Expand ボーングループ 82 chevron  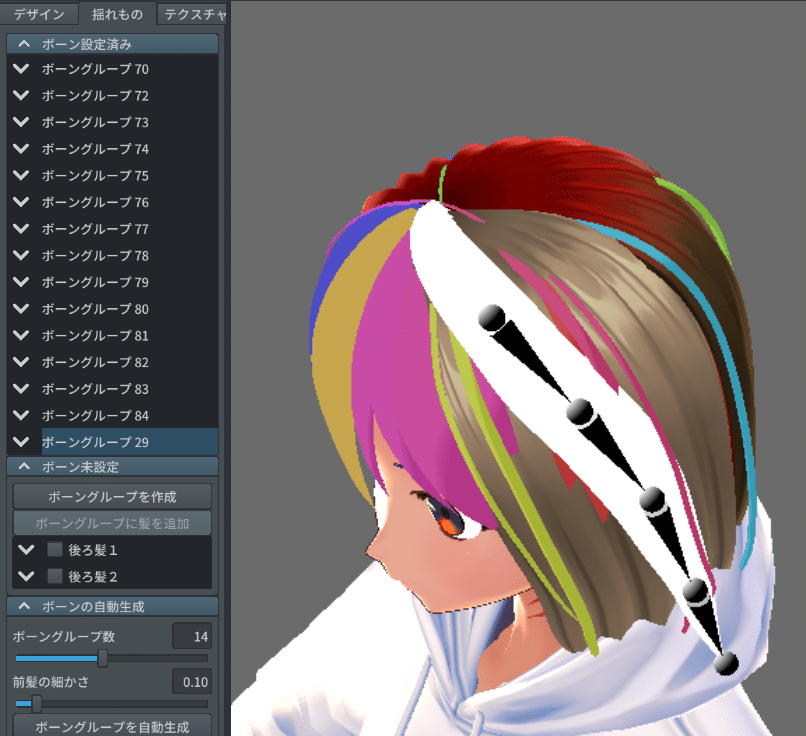(21, 362)
